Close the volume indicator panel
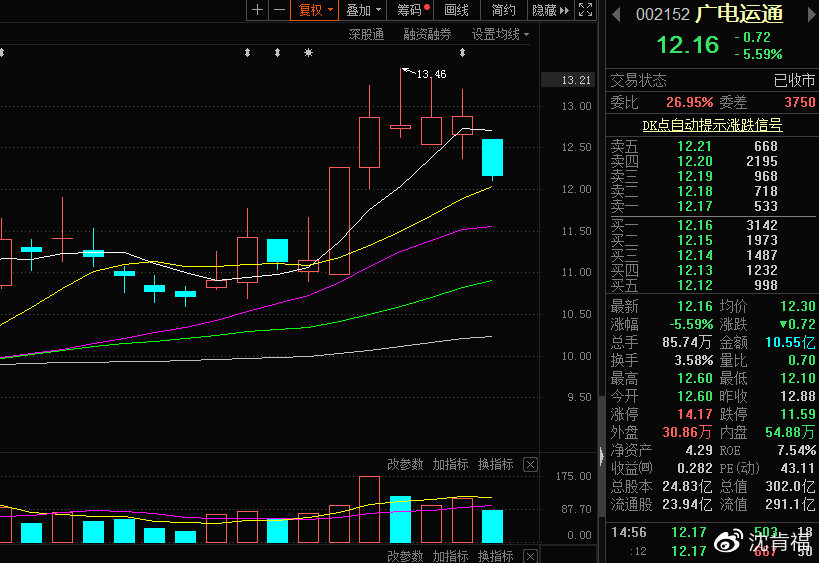 coord(530,464)
